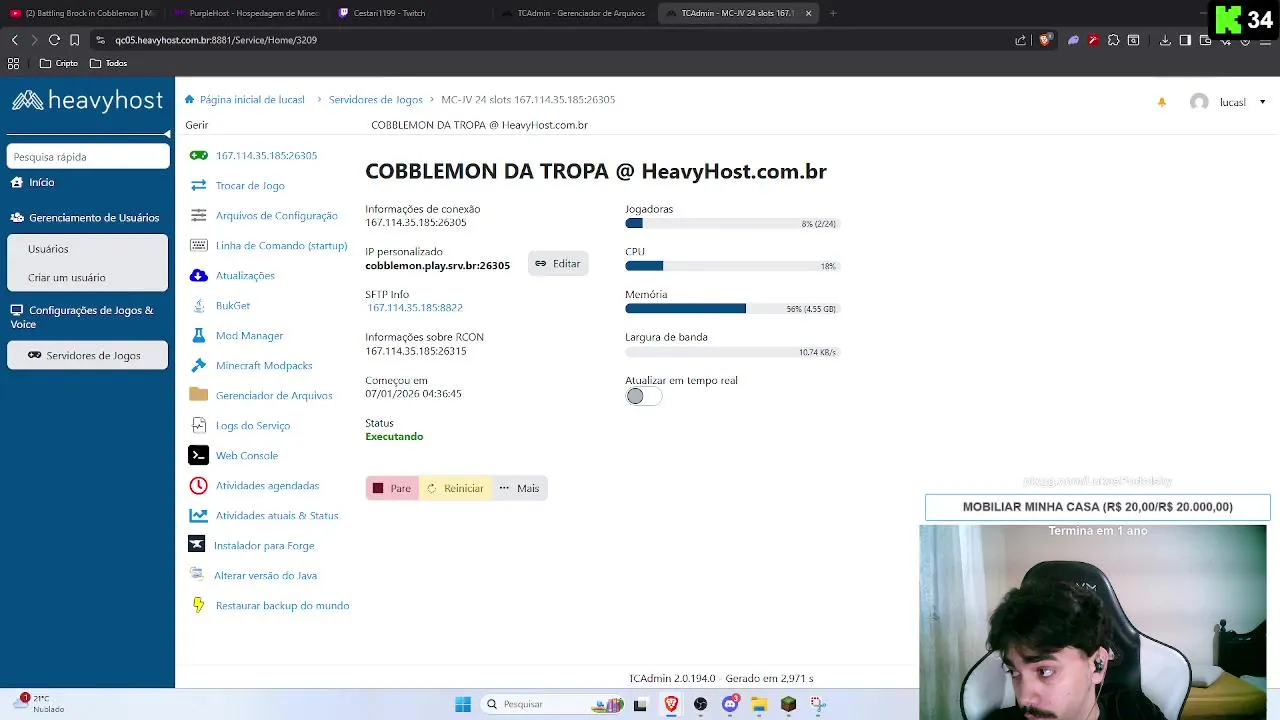Expand Configurações de Jogos & Voice section
Screen dimensions: 1280x720
click(85, 317)
